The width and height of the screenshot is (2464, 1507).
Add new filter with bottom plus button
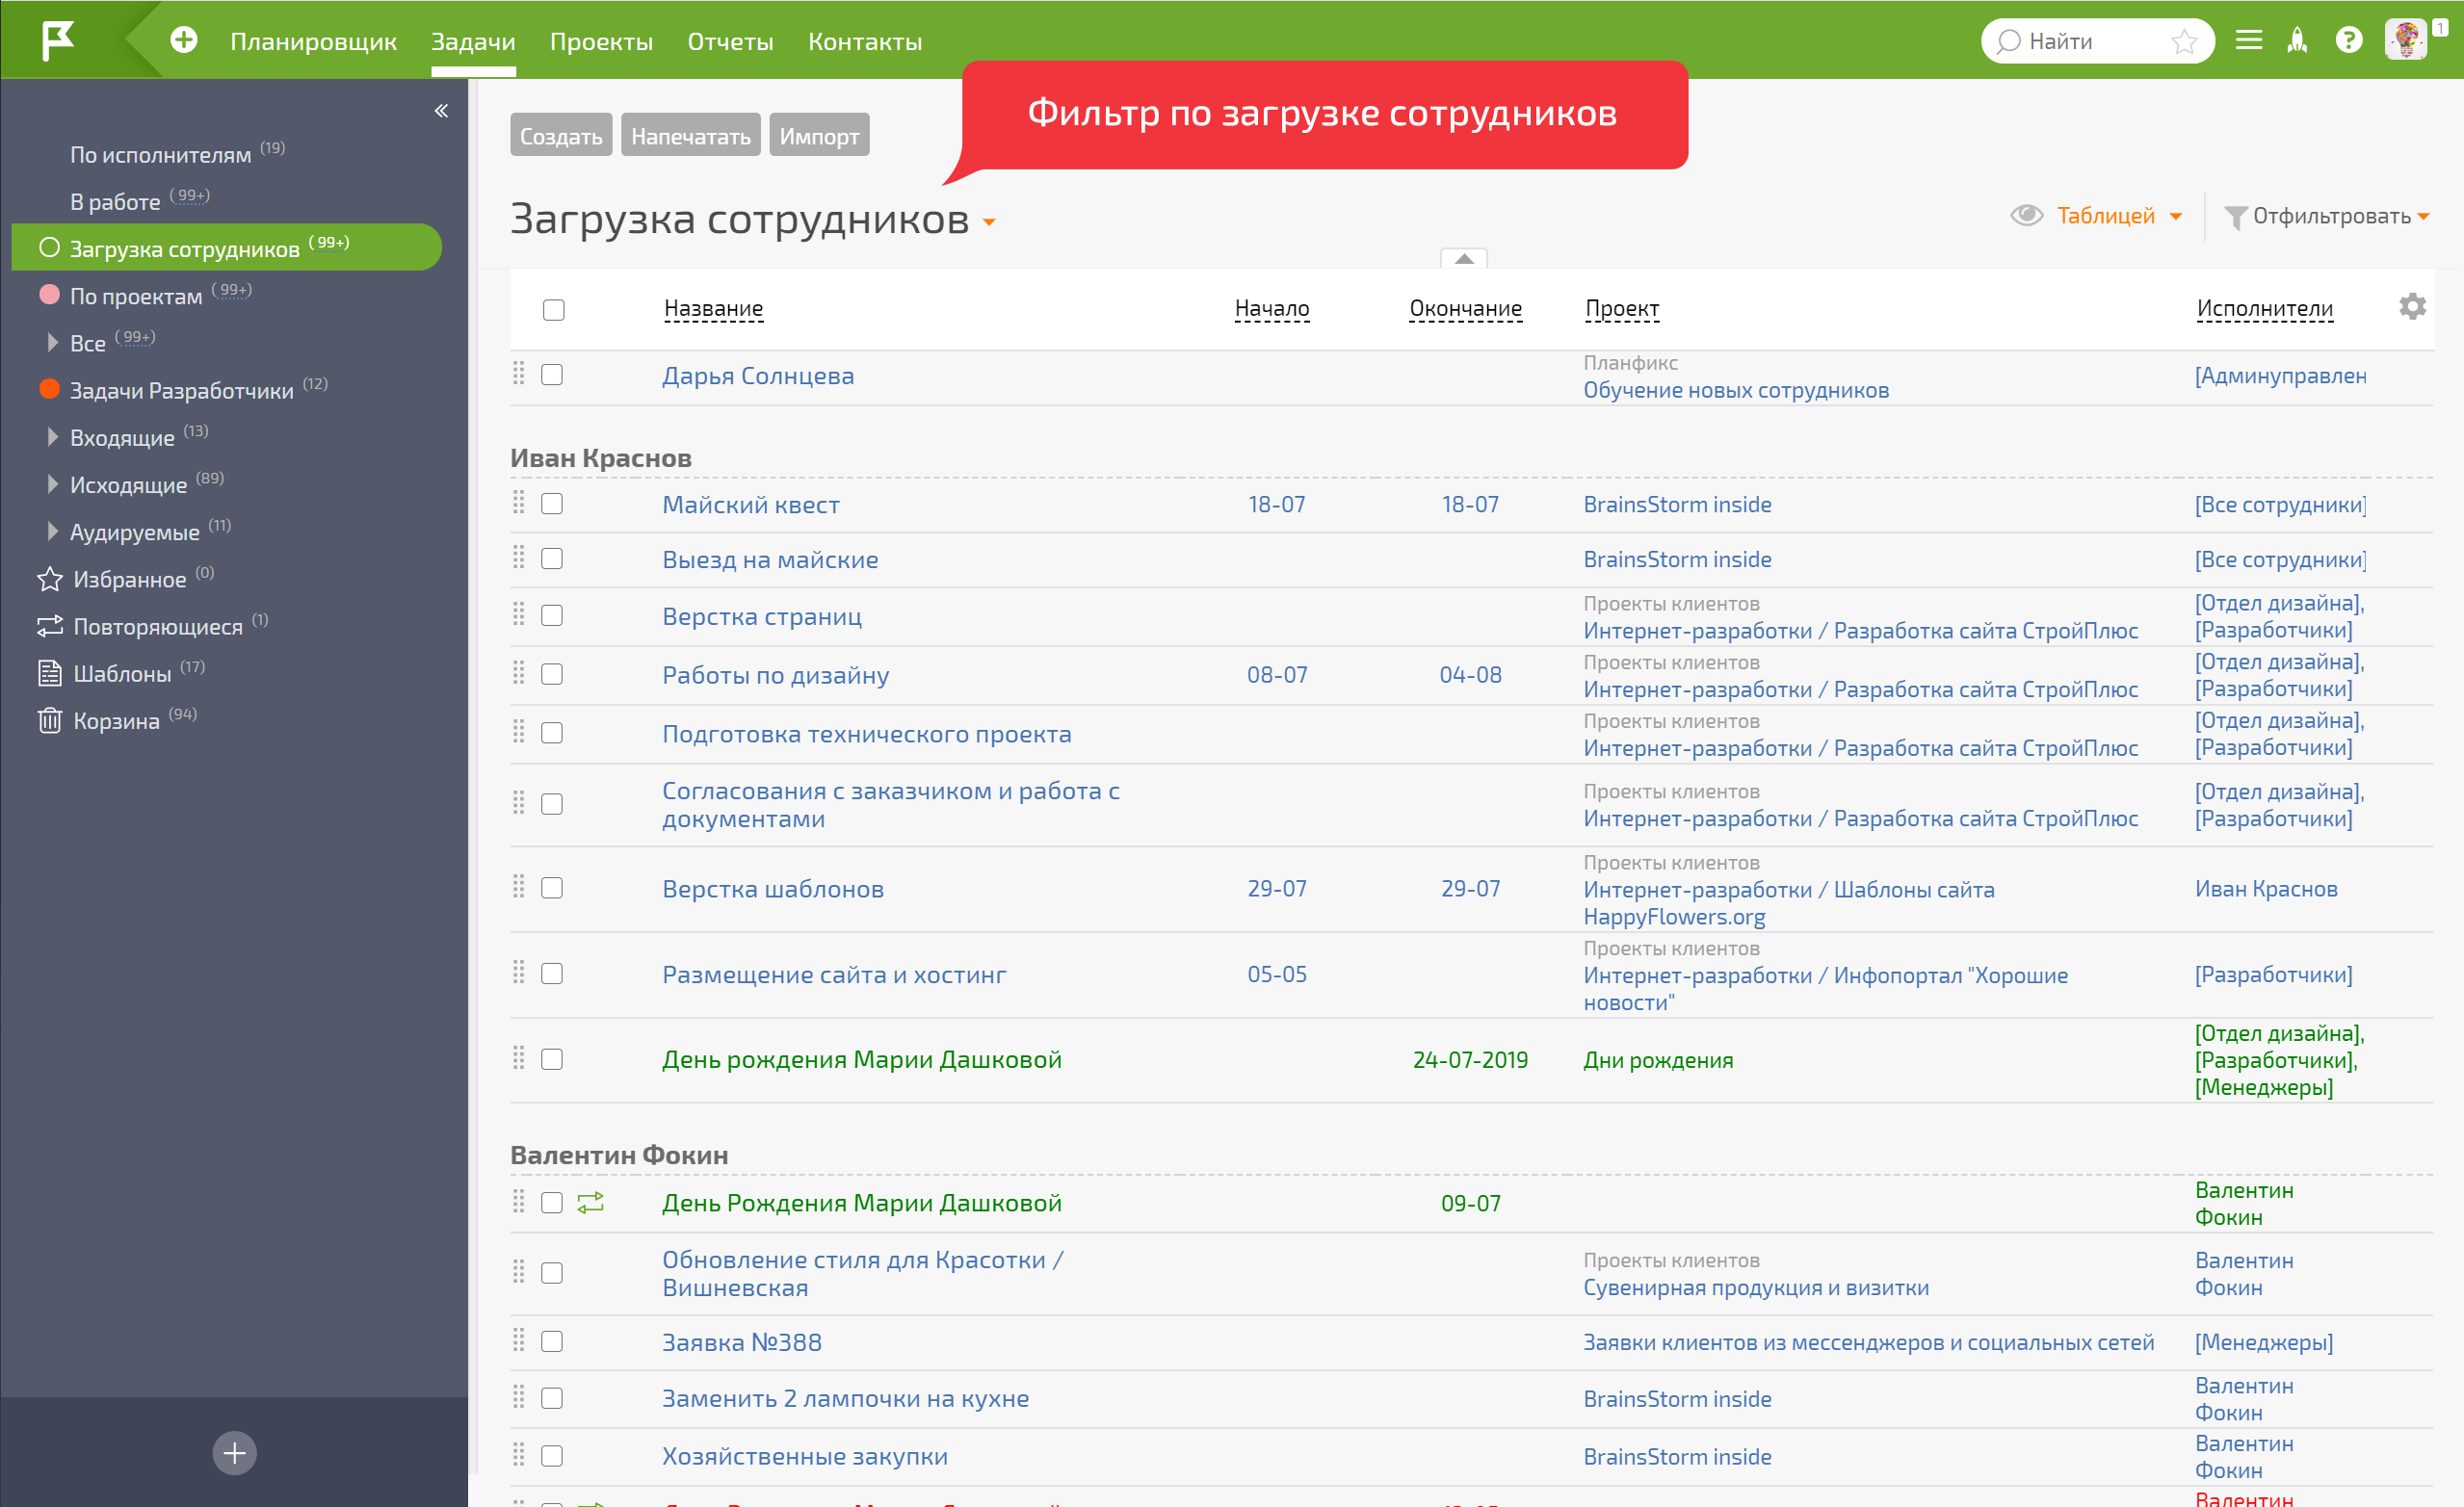coord(234,1452)
